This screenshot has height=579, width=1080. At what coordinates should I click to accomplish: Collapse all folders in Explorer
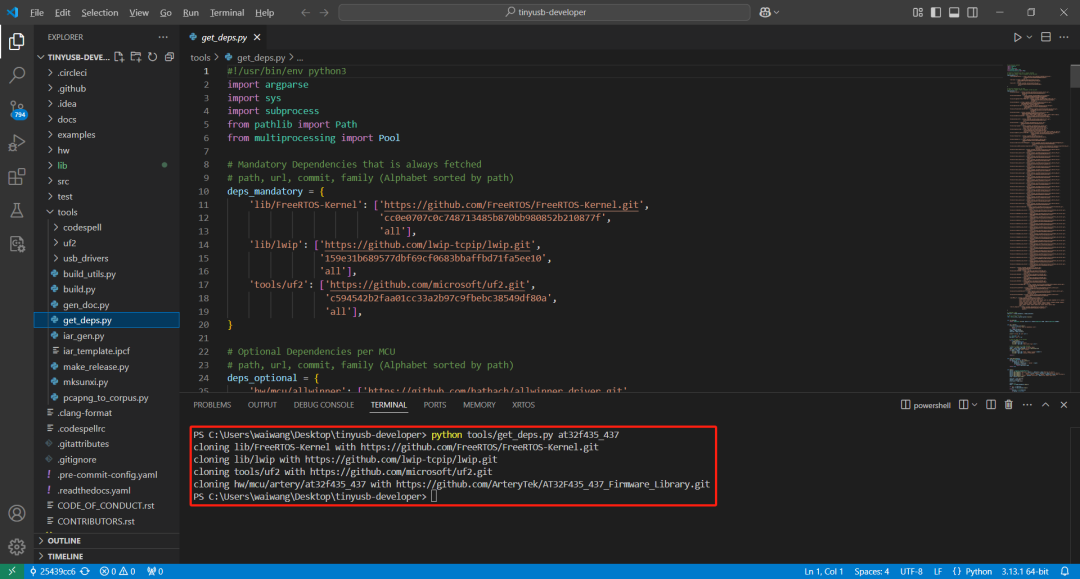(x=170, y=58)
